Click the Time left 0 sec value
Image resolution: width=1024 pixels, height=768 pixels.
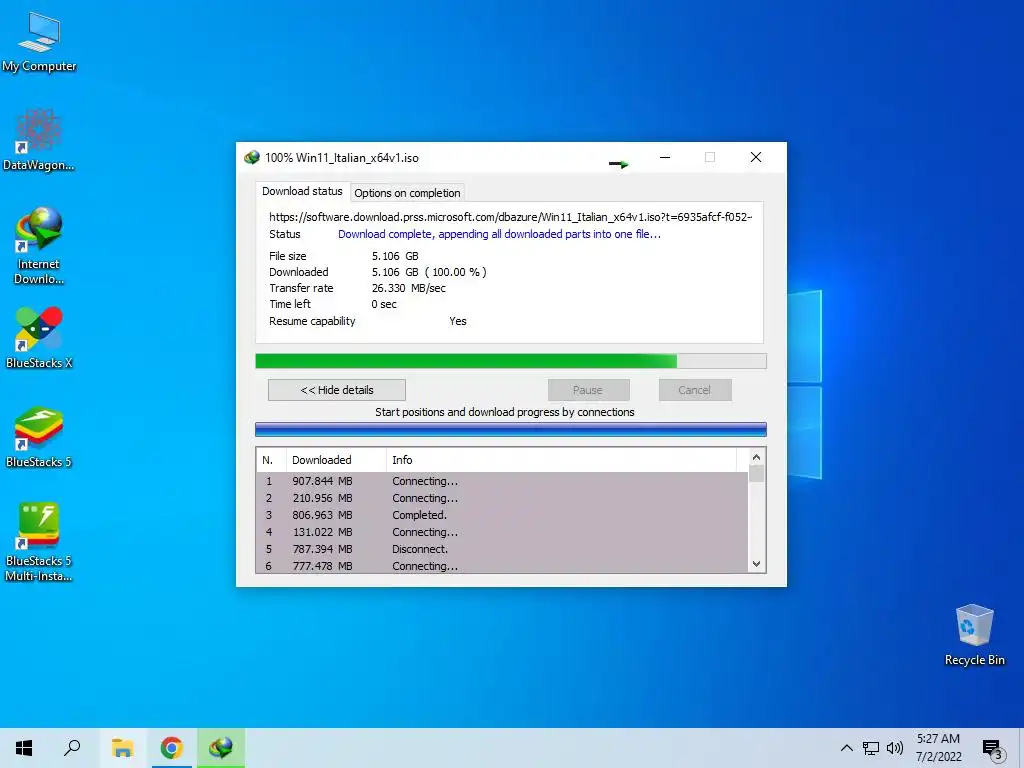384,304
